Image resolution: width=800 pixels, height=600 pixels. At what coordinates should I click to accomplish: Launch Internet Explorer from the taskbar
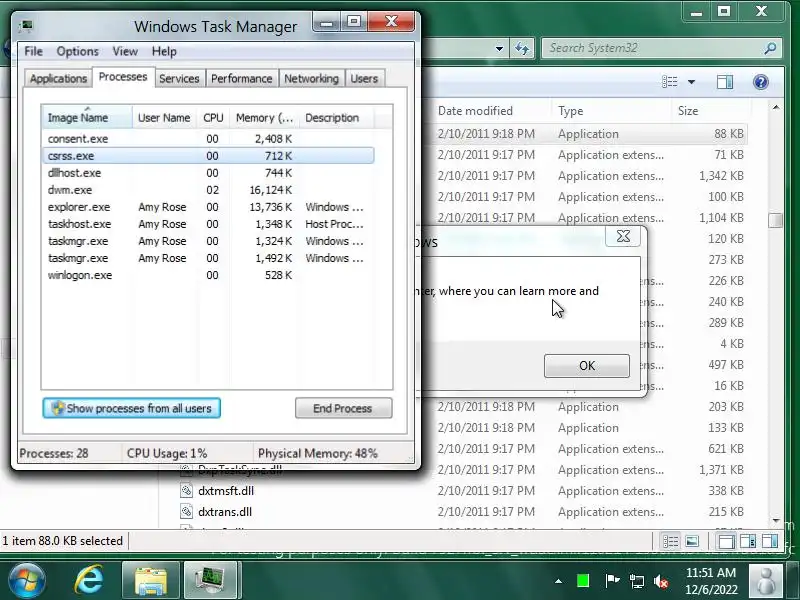(89, 581)
